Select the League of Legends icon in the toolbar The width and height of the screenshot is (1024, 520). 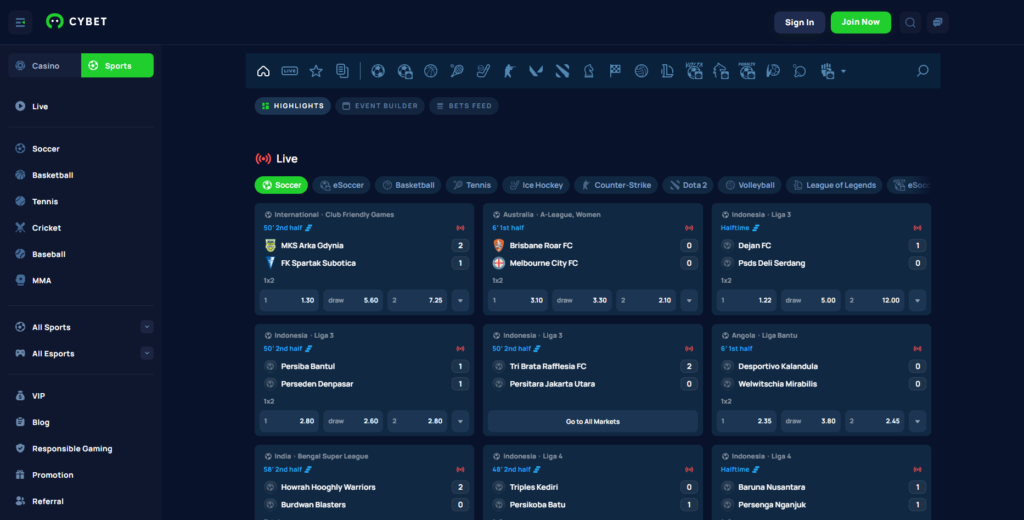coord(667,71)
